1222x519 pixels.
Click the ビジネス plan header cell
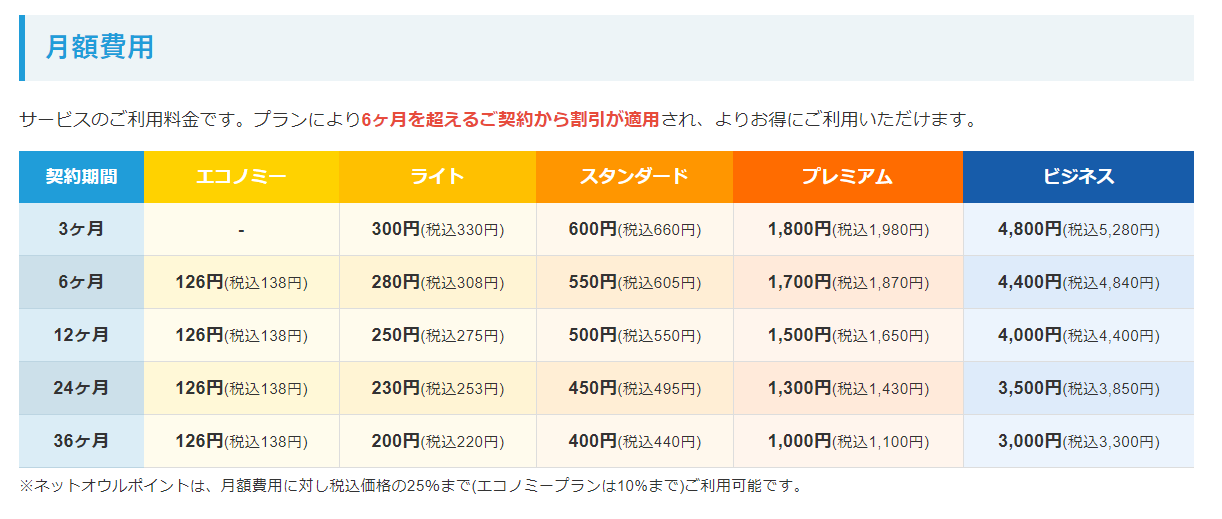tap(1078, 177)
